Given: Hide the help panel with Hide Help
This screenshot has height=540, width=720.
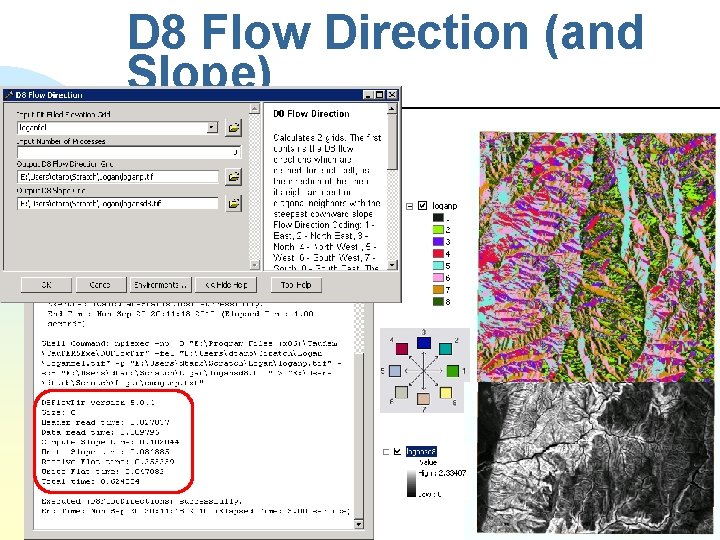Looking at the screenshot, I should coord(226,285).
